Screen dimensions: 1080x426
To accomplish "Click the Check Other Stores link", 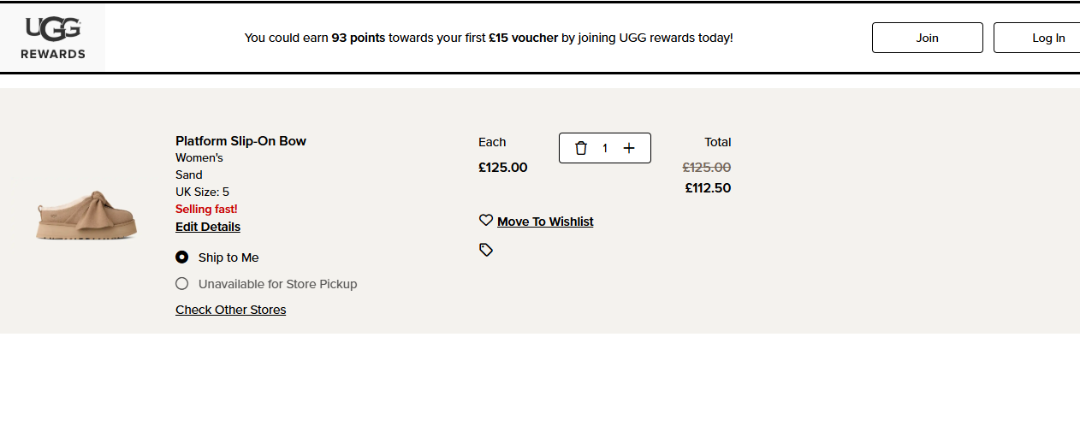I will (x=231, y=310).
